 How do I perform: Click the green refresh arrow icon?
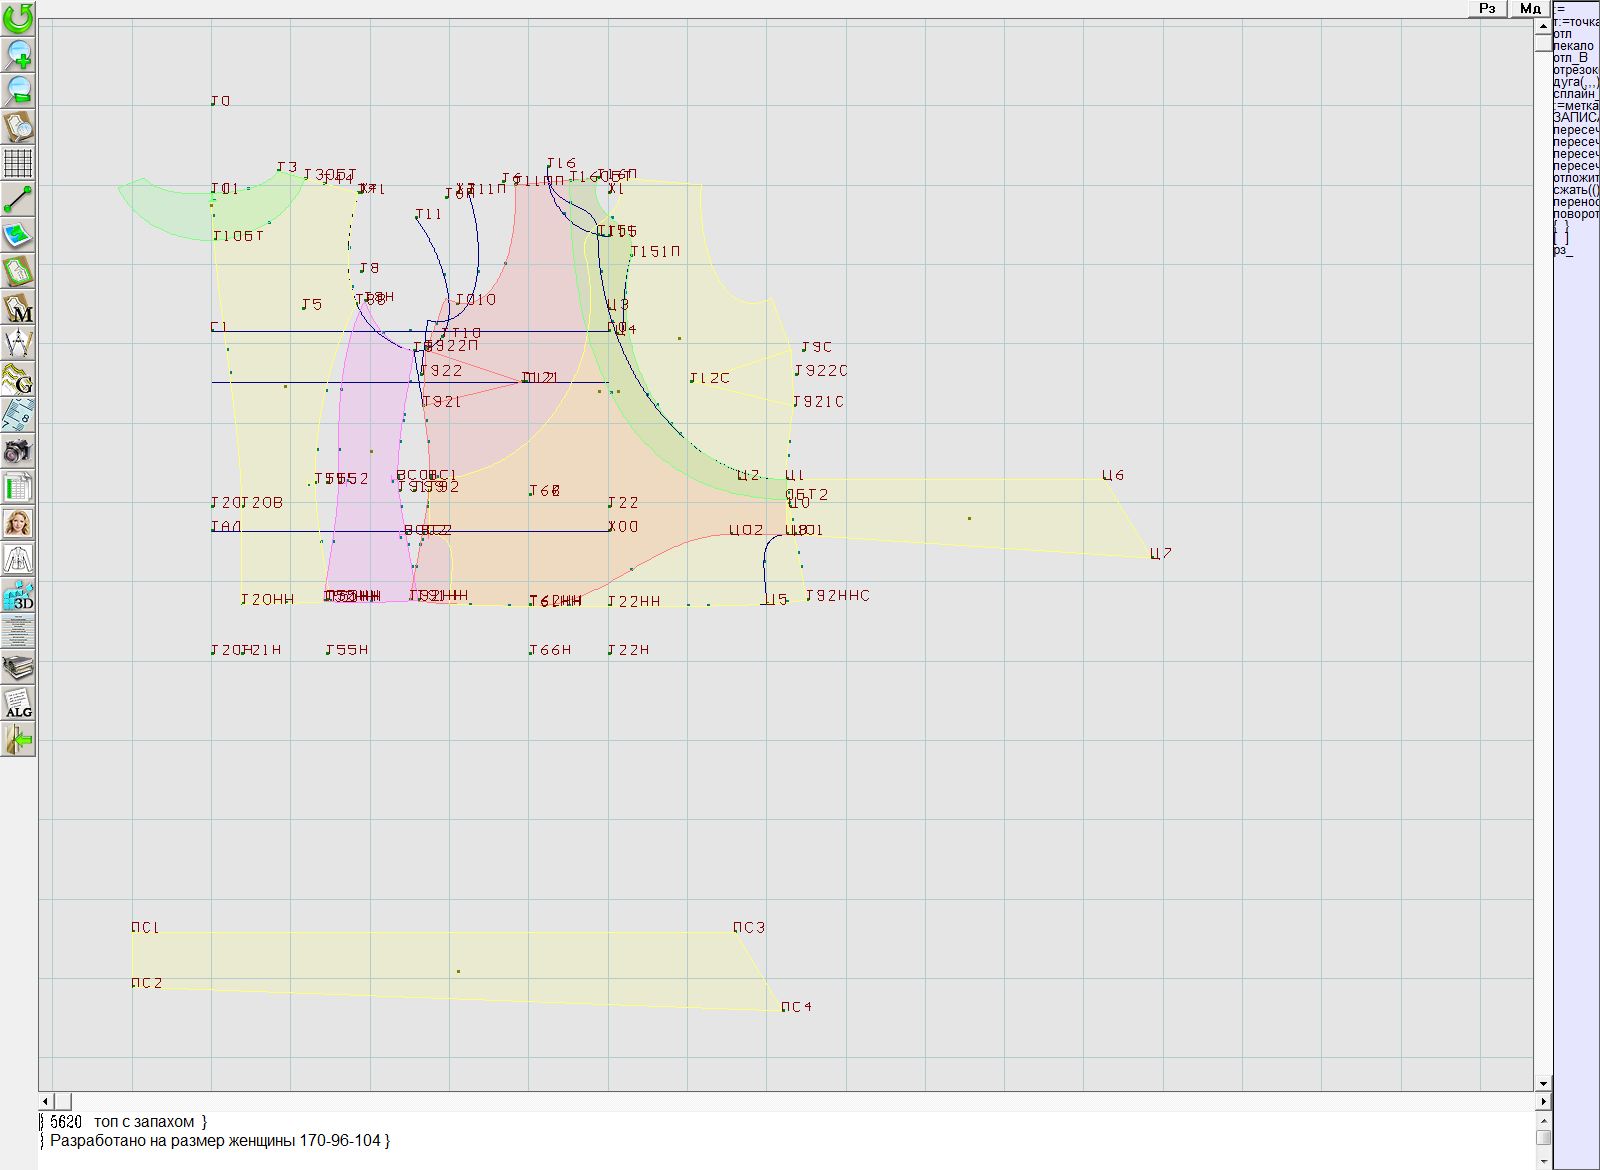click(18, 17)
